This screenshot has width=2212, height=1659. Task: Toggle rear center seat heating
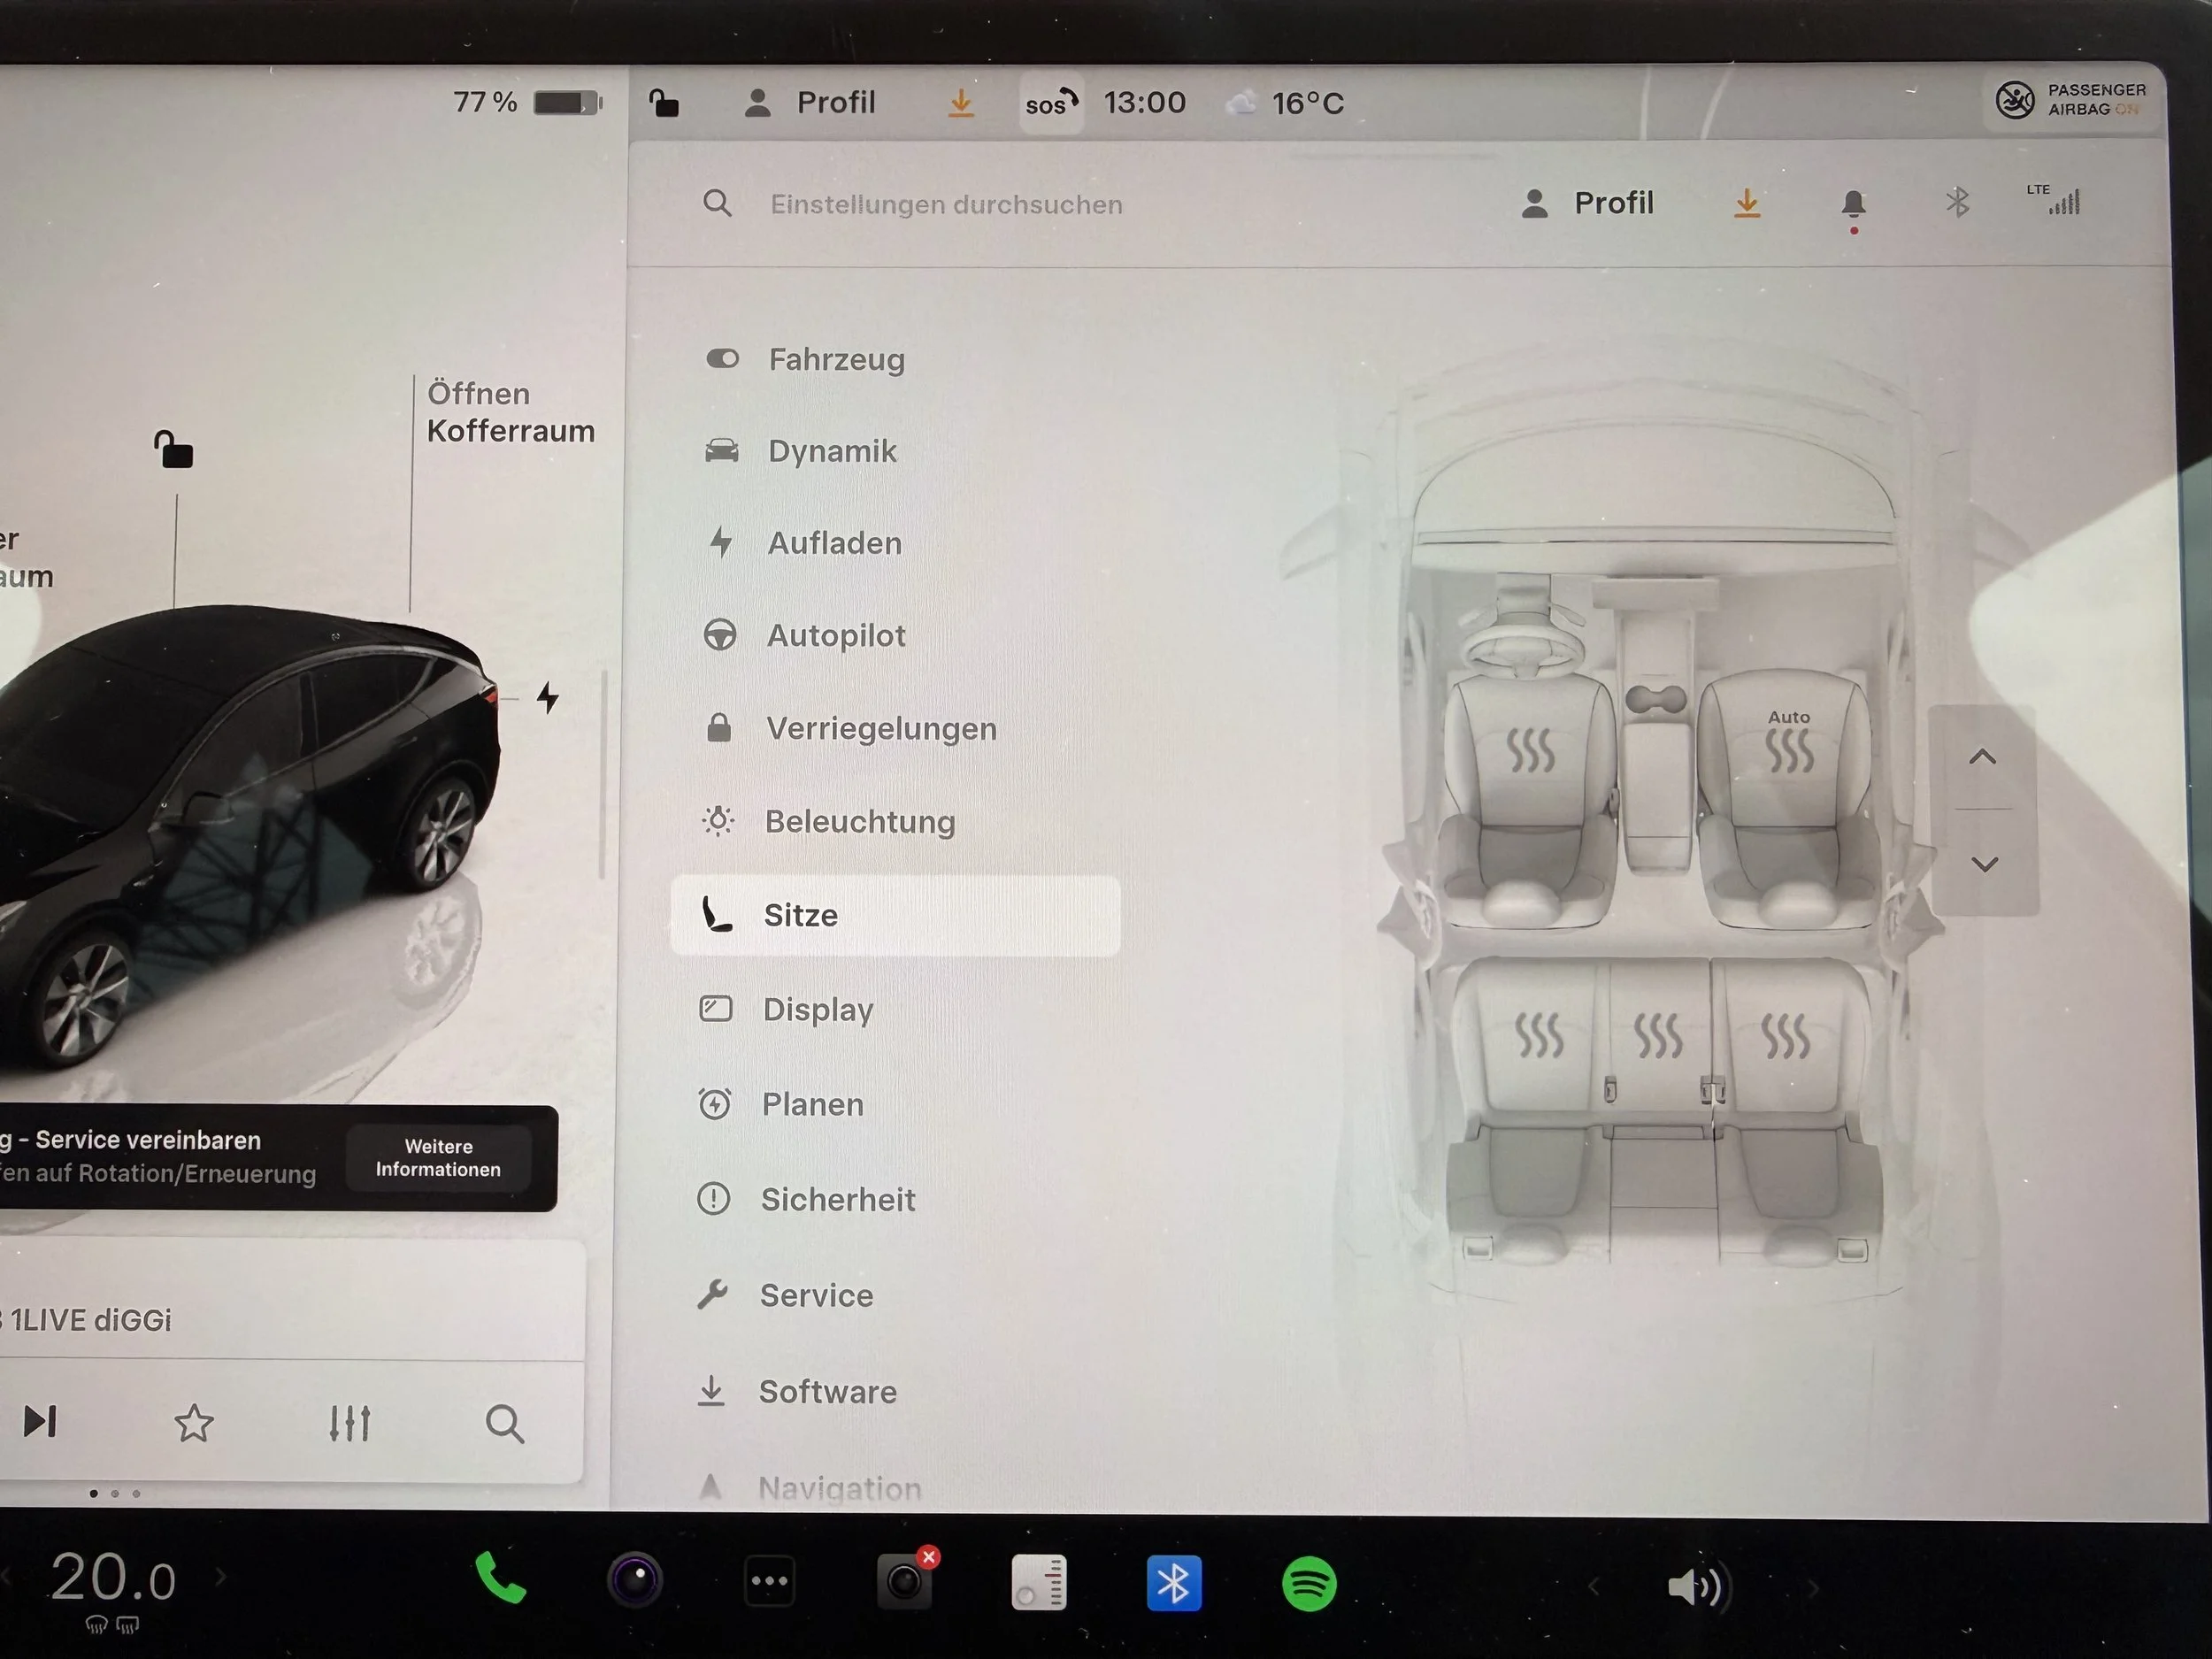(1658, 1035)
